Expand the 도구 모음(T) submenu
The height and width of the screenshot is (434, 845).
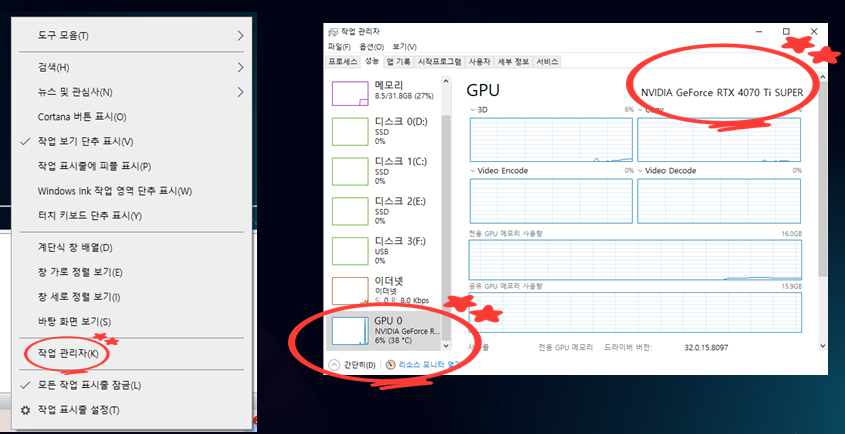tap(131, 36)
